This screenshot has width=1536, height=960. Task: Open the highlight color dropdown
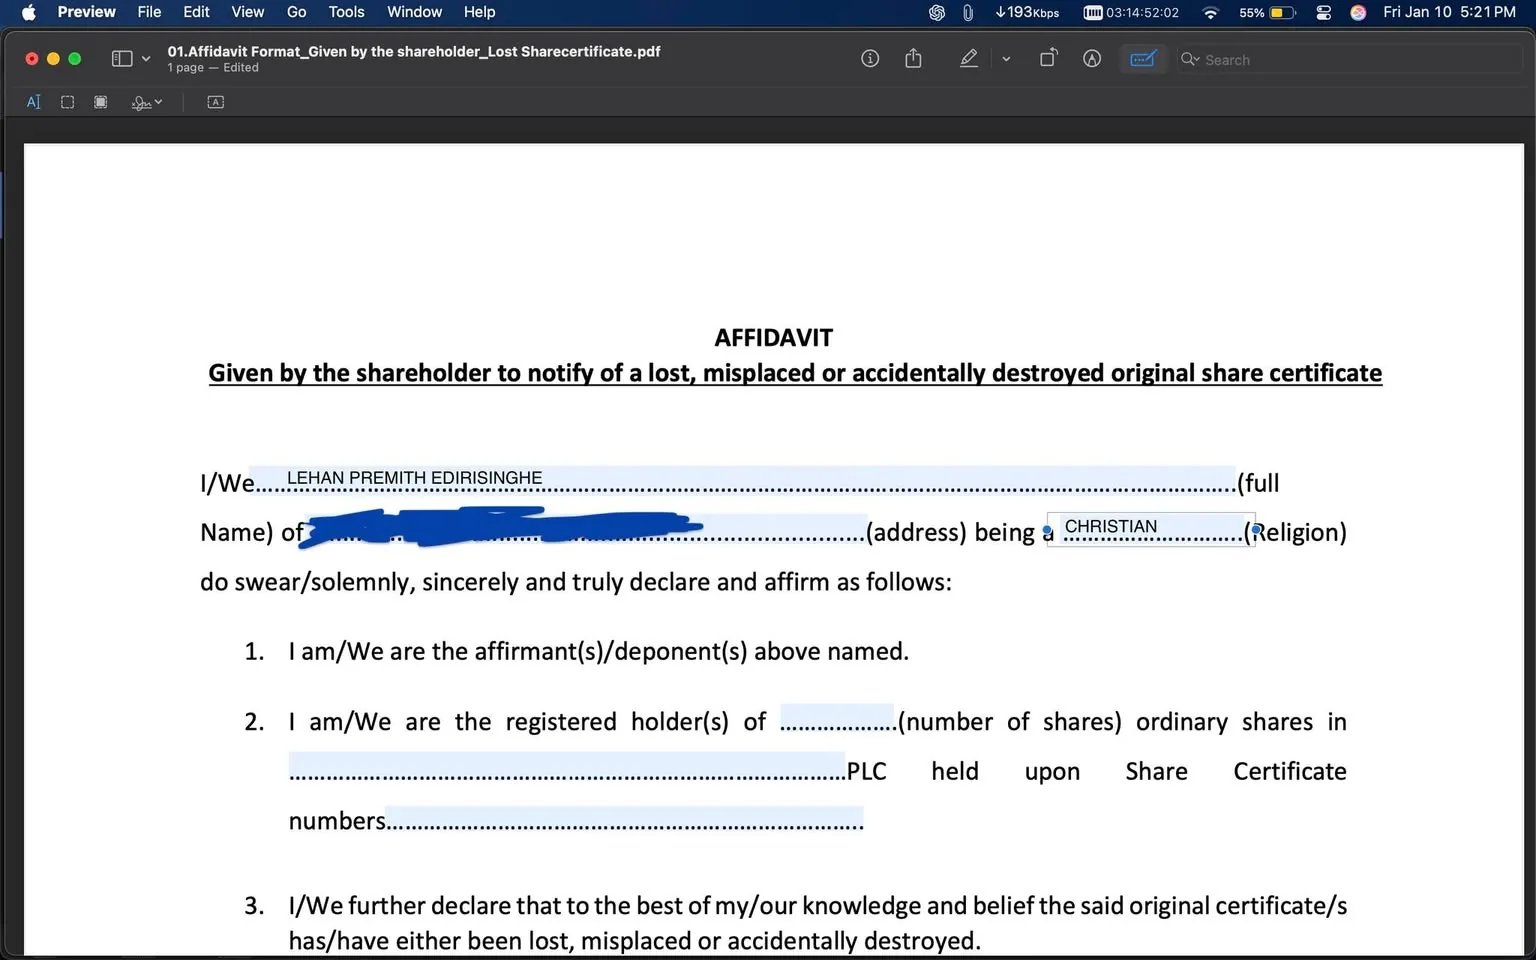pyautogui.click(x=1007, y=58)
